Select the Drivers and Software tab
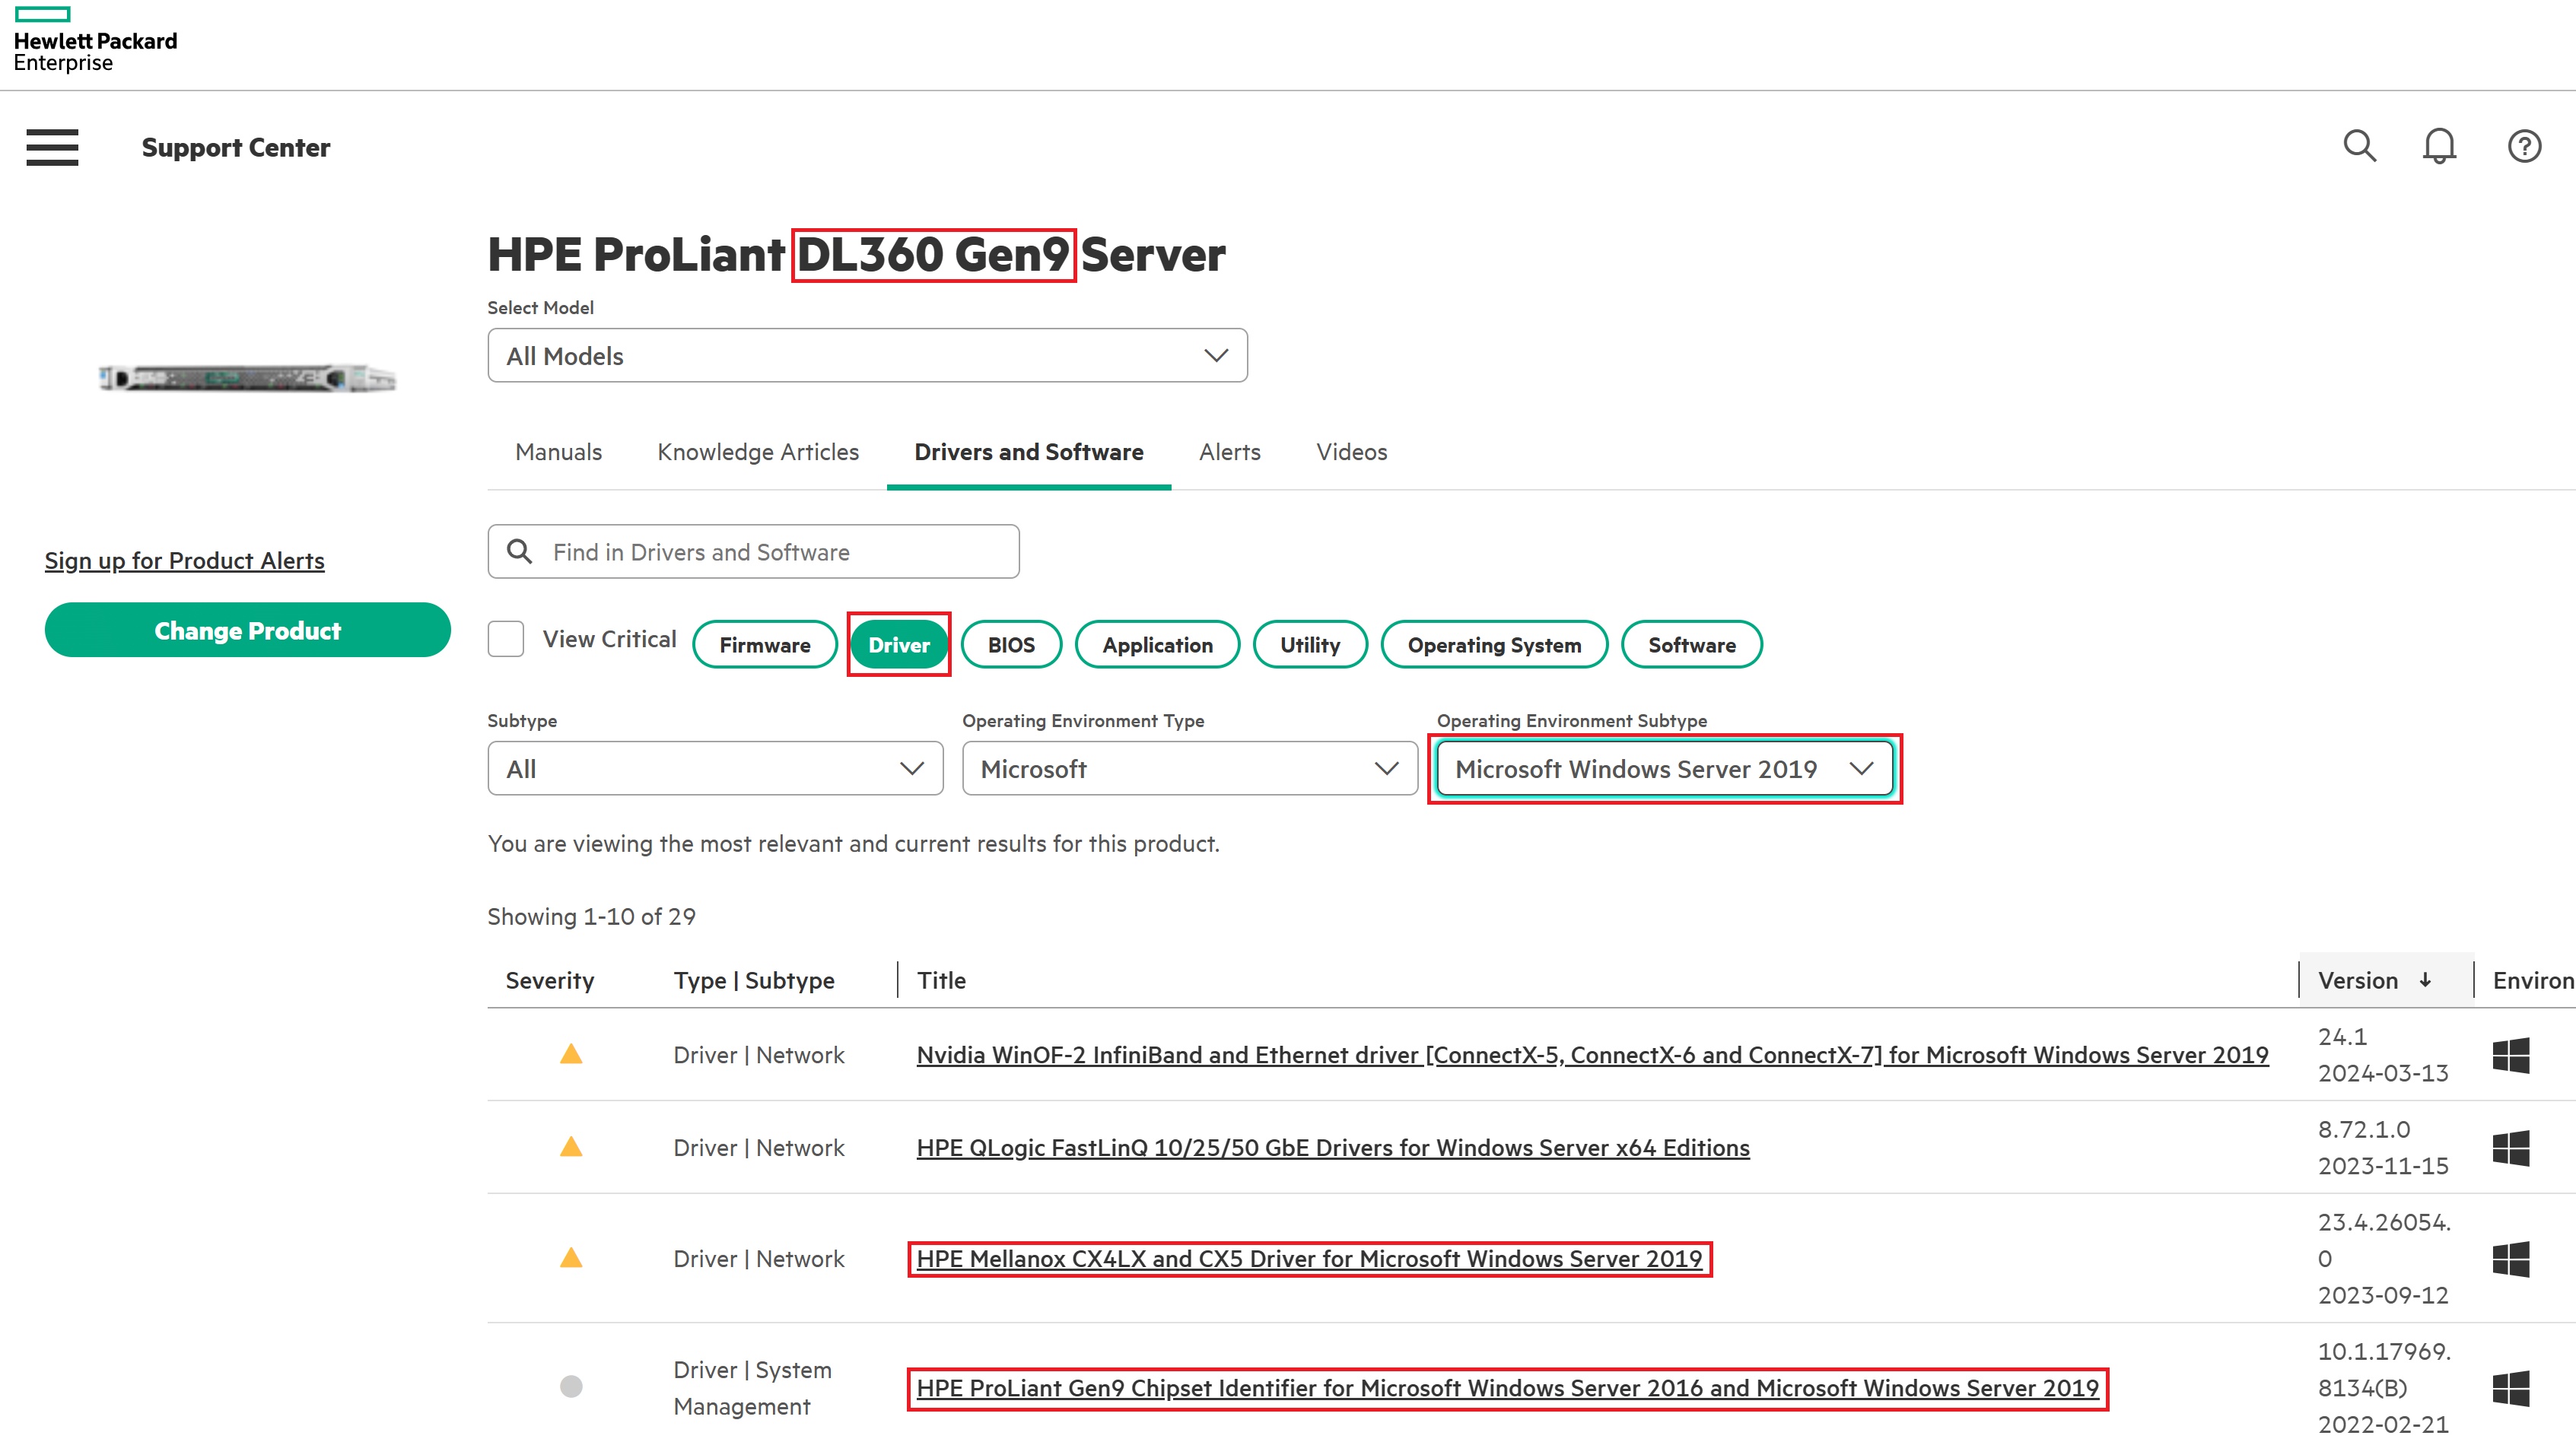2576x1442 pixels. click(x=1029, y=452)
